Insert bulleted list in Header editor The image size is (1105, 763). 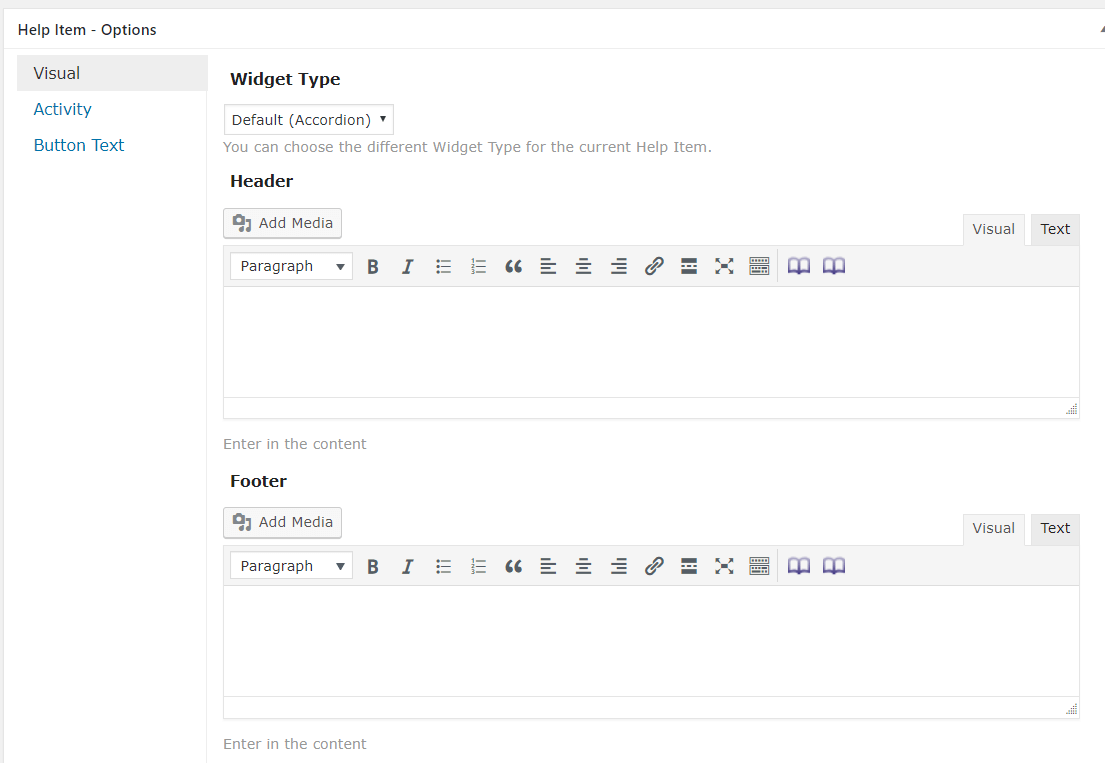pos(443,267)
